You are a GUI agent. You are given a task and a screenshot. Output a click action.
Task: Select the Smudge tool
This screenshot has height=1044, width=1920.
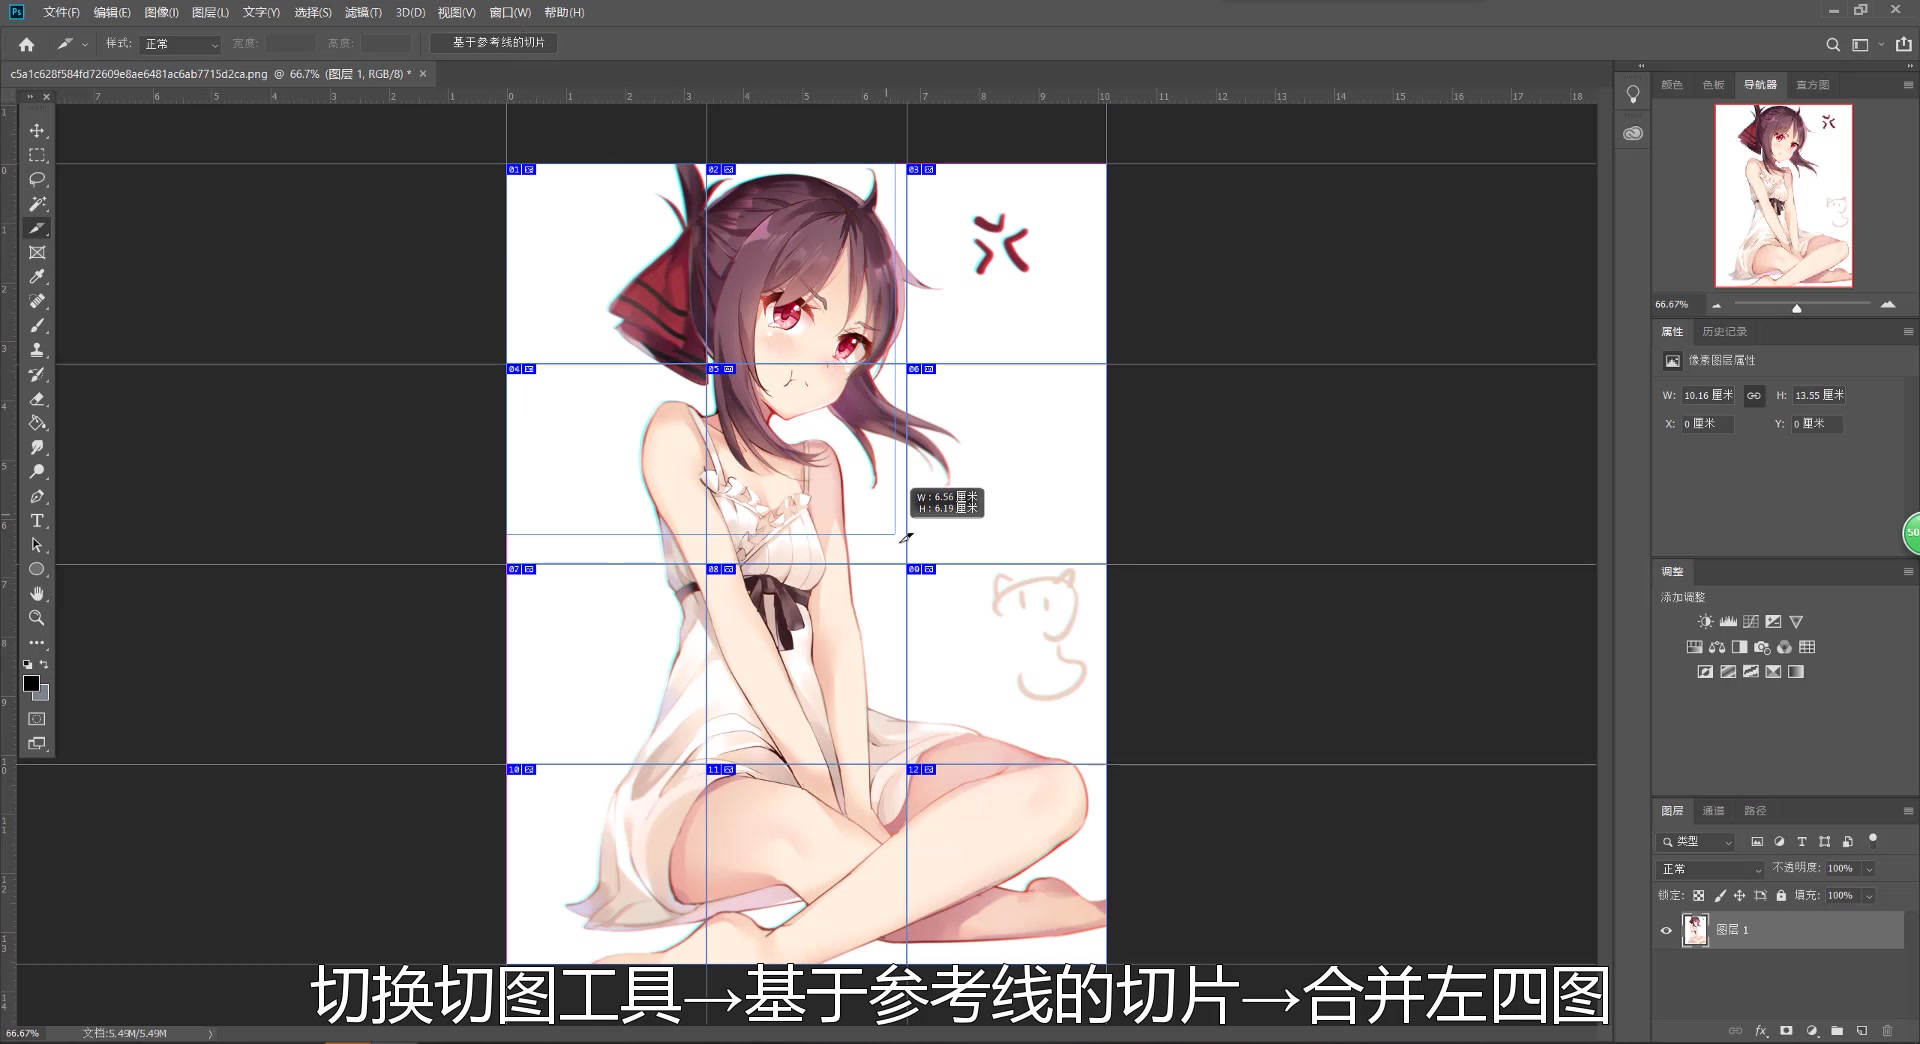pyautogui.click(x=37, y=447)
